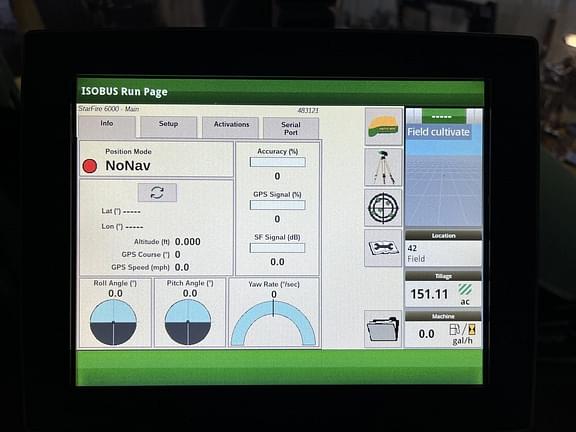Switch to the Setup tab
The height and width of the screenshot is (432, 576).
point(169,127)
